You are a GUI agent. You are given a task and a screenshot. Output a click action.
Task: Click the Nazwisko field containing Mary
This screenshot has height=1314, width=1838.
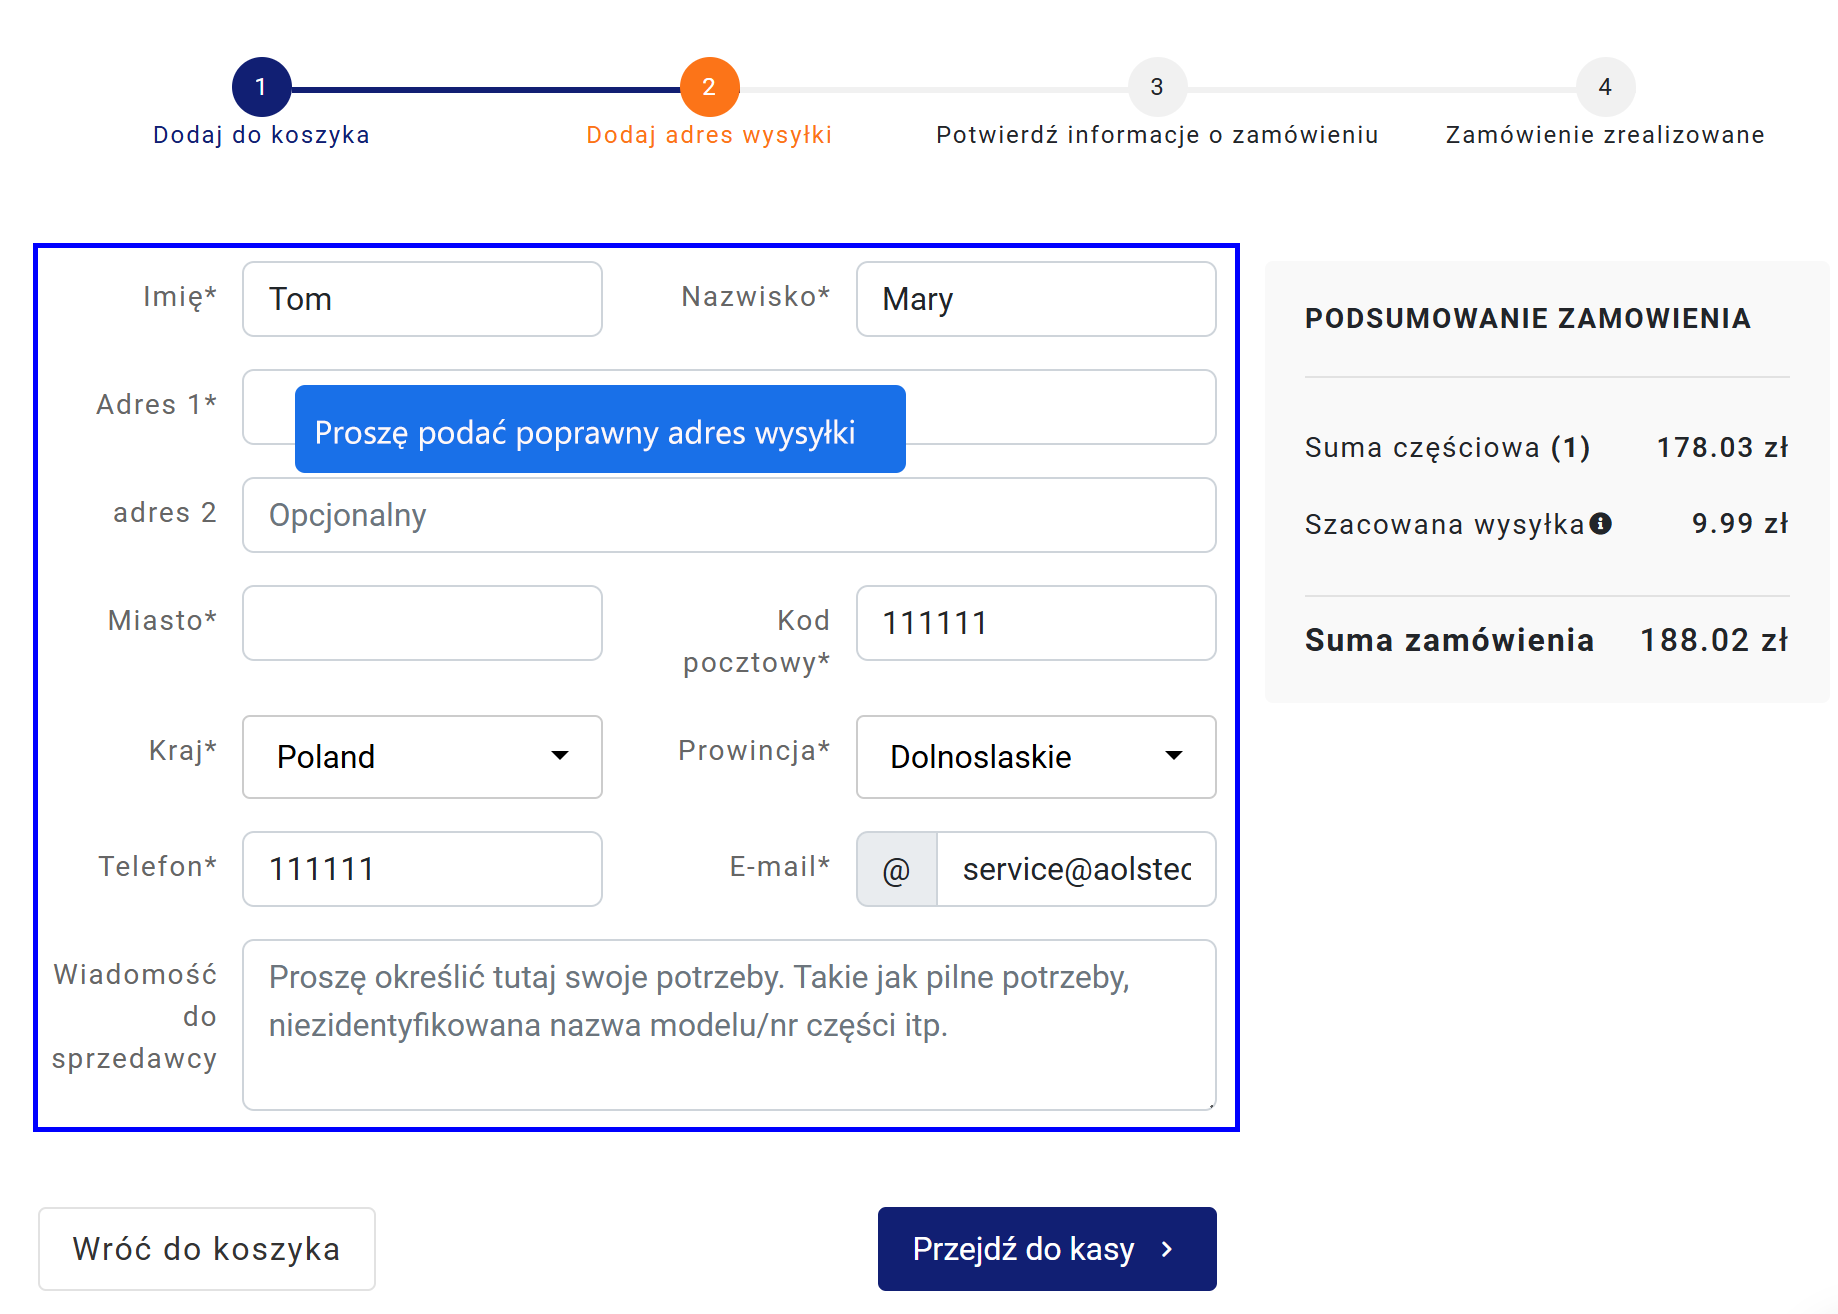pyautogui.click(x=1036, y=299)
